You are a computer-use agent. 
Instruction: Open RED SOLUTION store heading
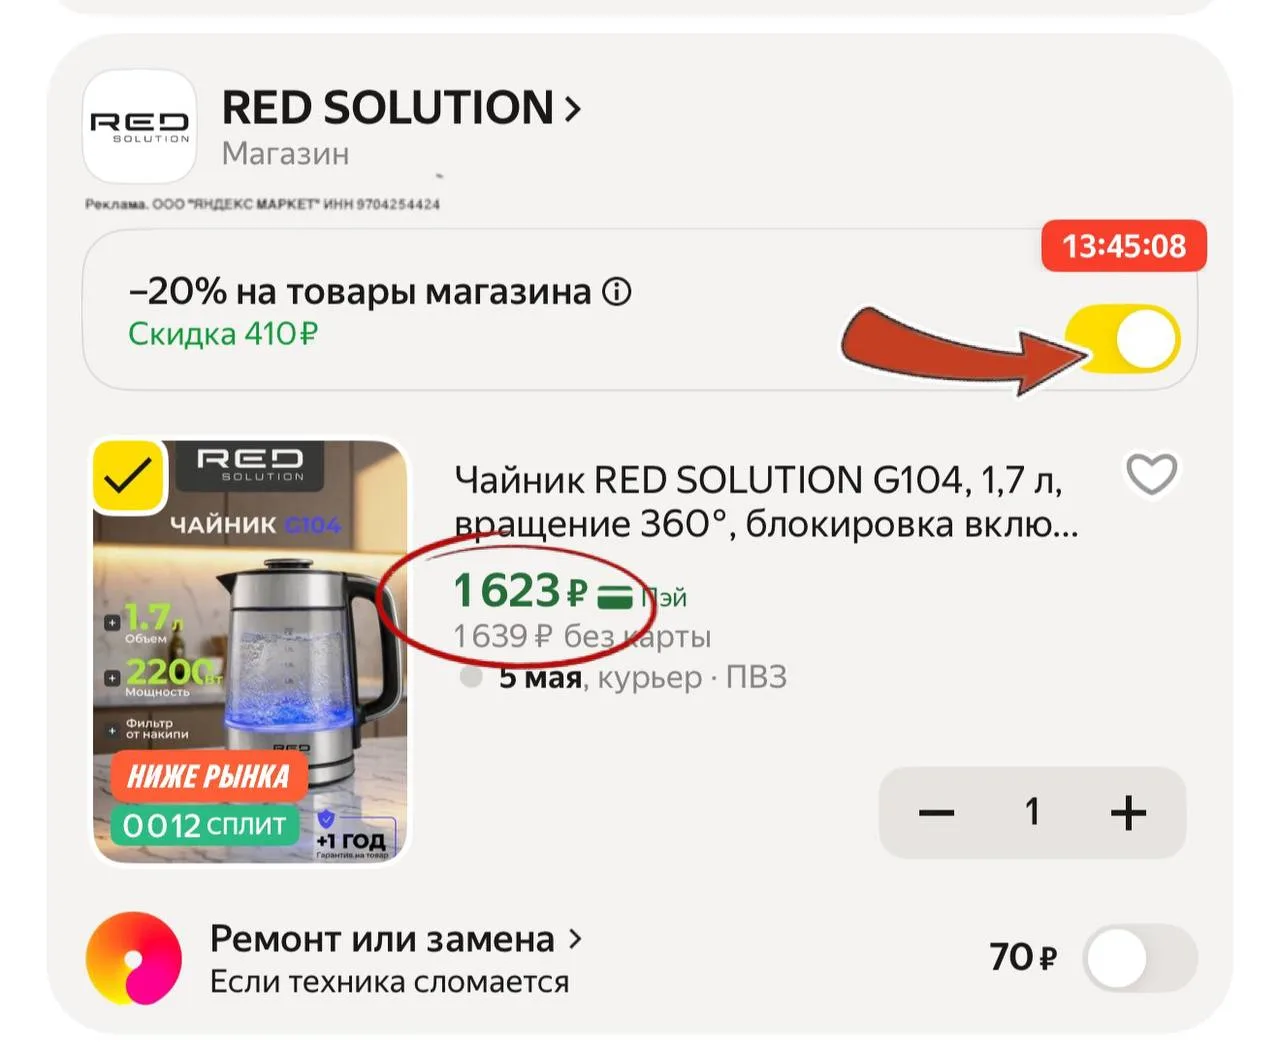click(x=387, y=108)
